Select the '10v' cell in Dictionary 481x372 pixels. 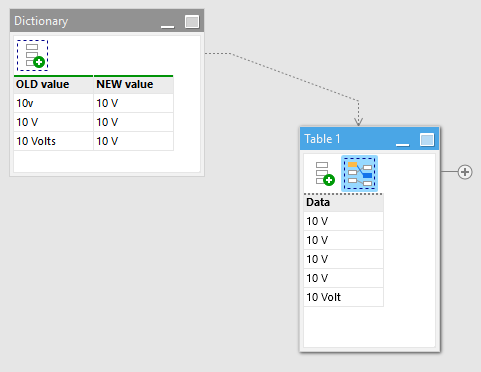click(x=53, y=103)
